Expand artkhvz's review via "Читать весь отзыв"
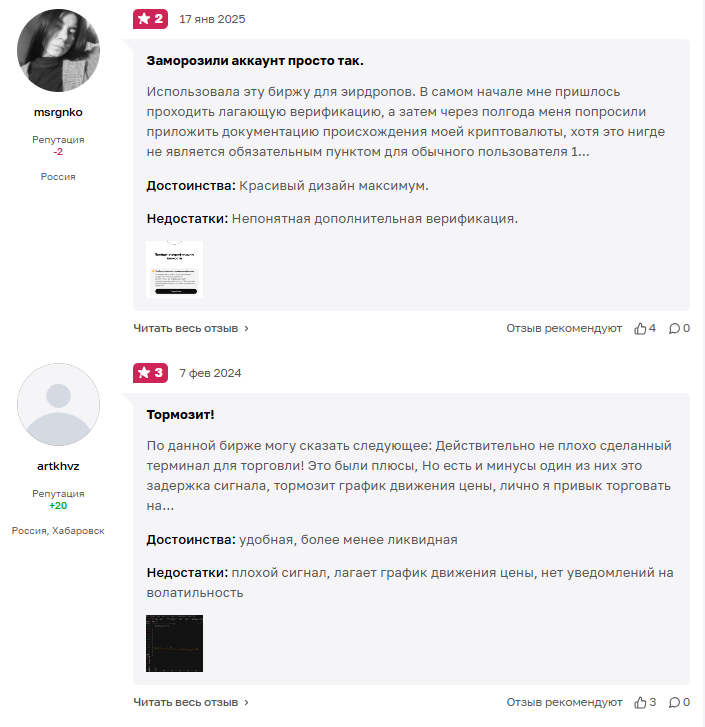 pos(191,702)
